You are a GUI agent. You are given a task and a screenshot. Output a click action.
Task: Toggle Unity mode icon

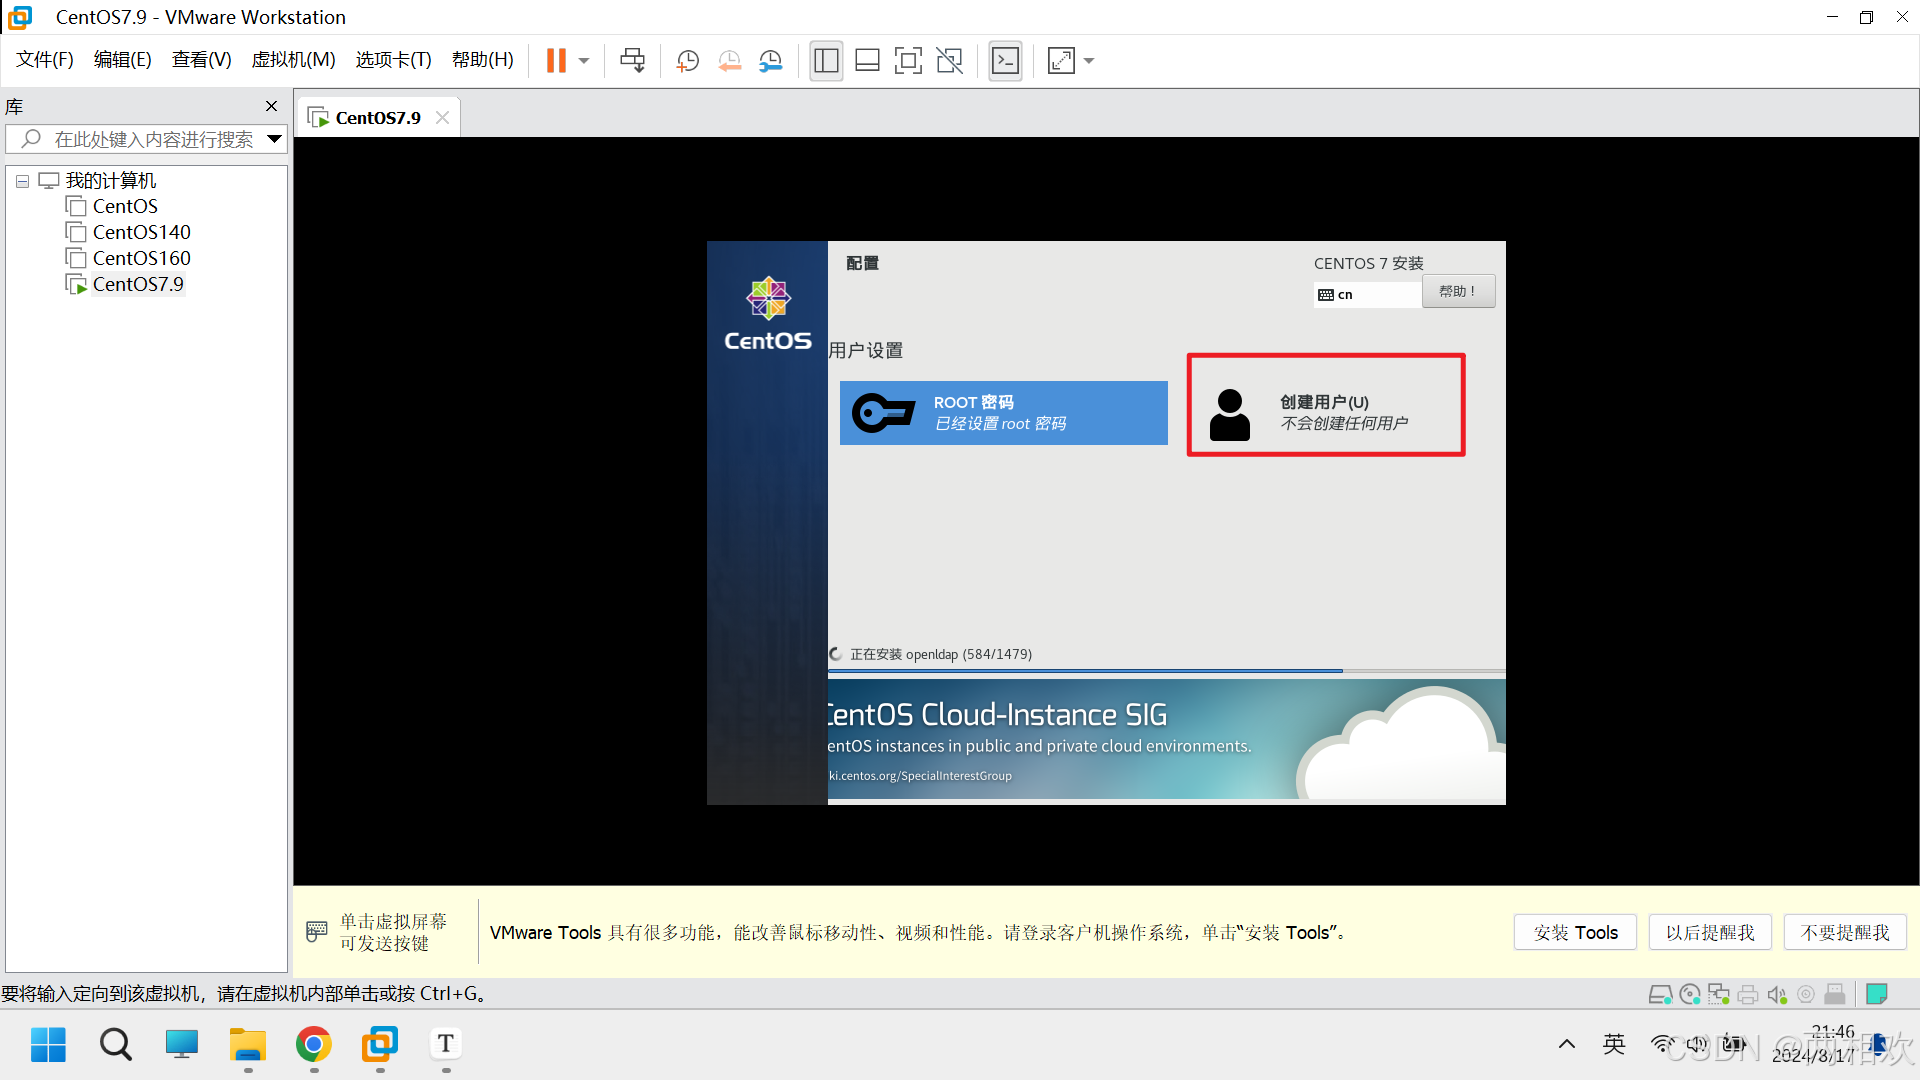[x=949, y=61]
